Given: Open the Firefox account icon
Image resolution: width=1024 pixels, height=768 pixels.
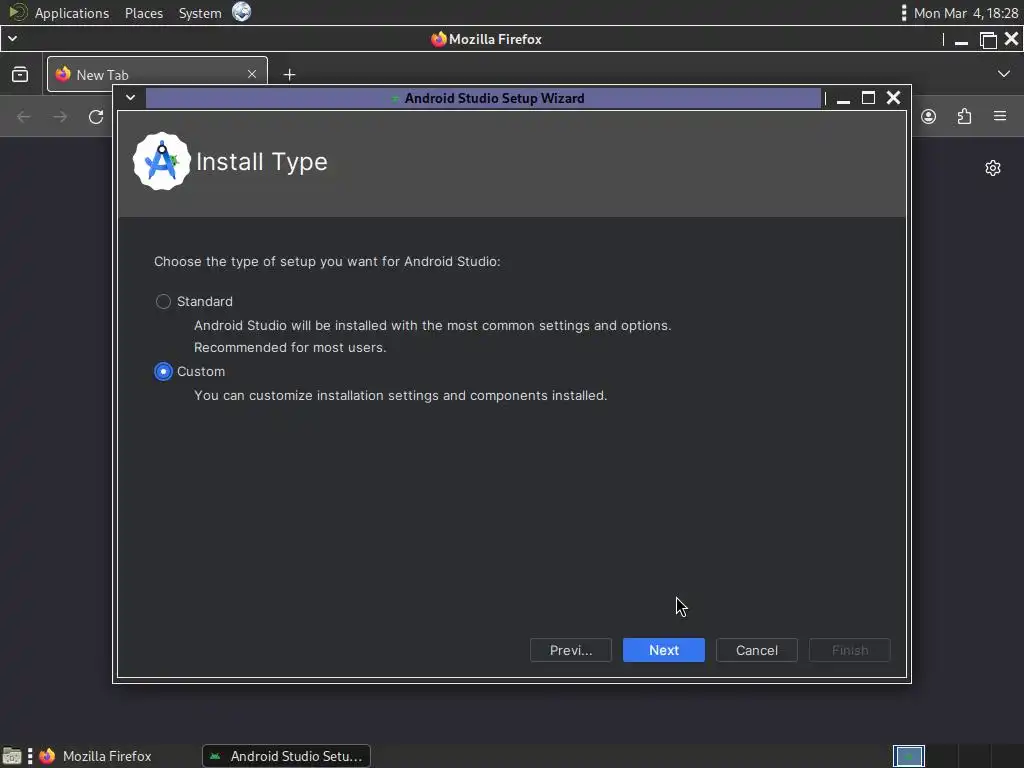Looking at the screenshot, I should (x=929, y=116).
